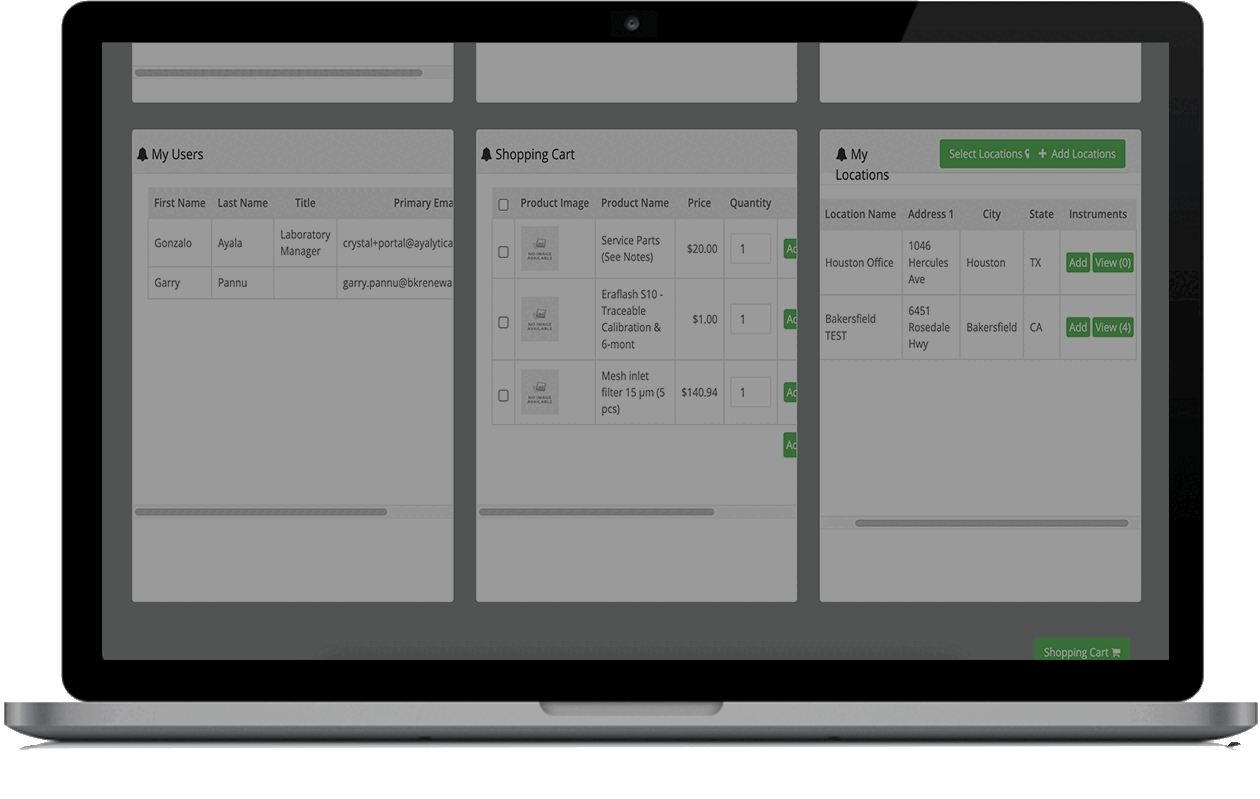
Task: Click the My Locations horizontal scrollbar
Action: [990, 523]
